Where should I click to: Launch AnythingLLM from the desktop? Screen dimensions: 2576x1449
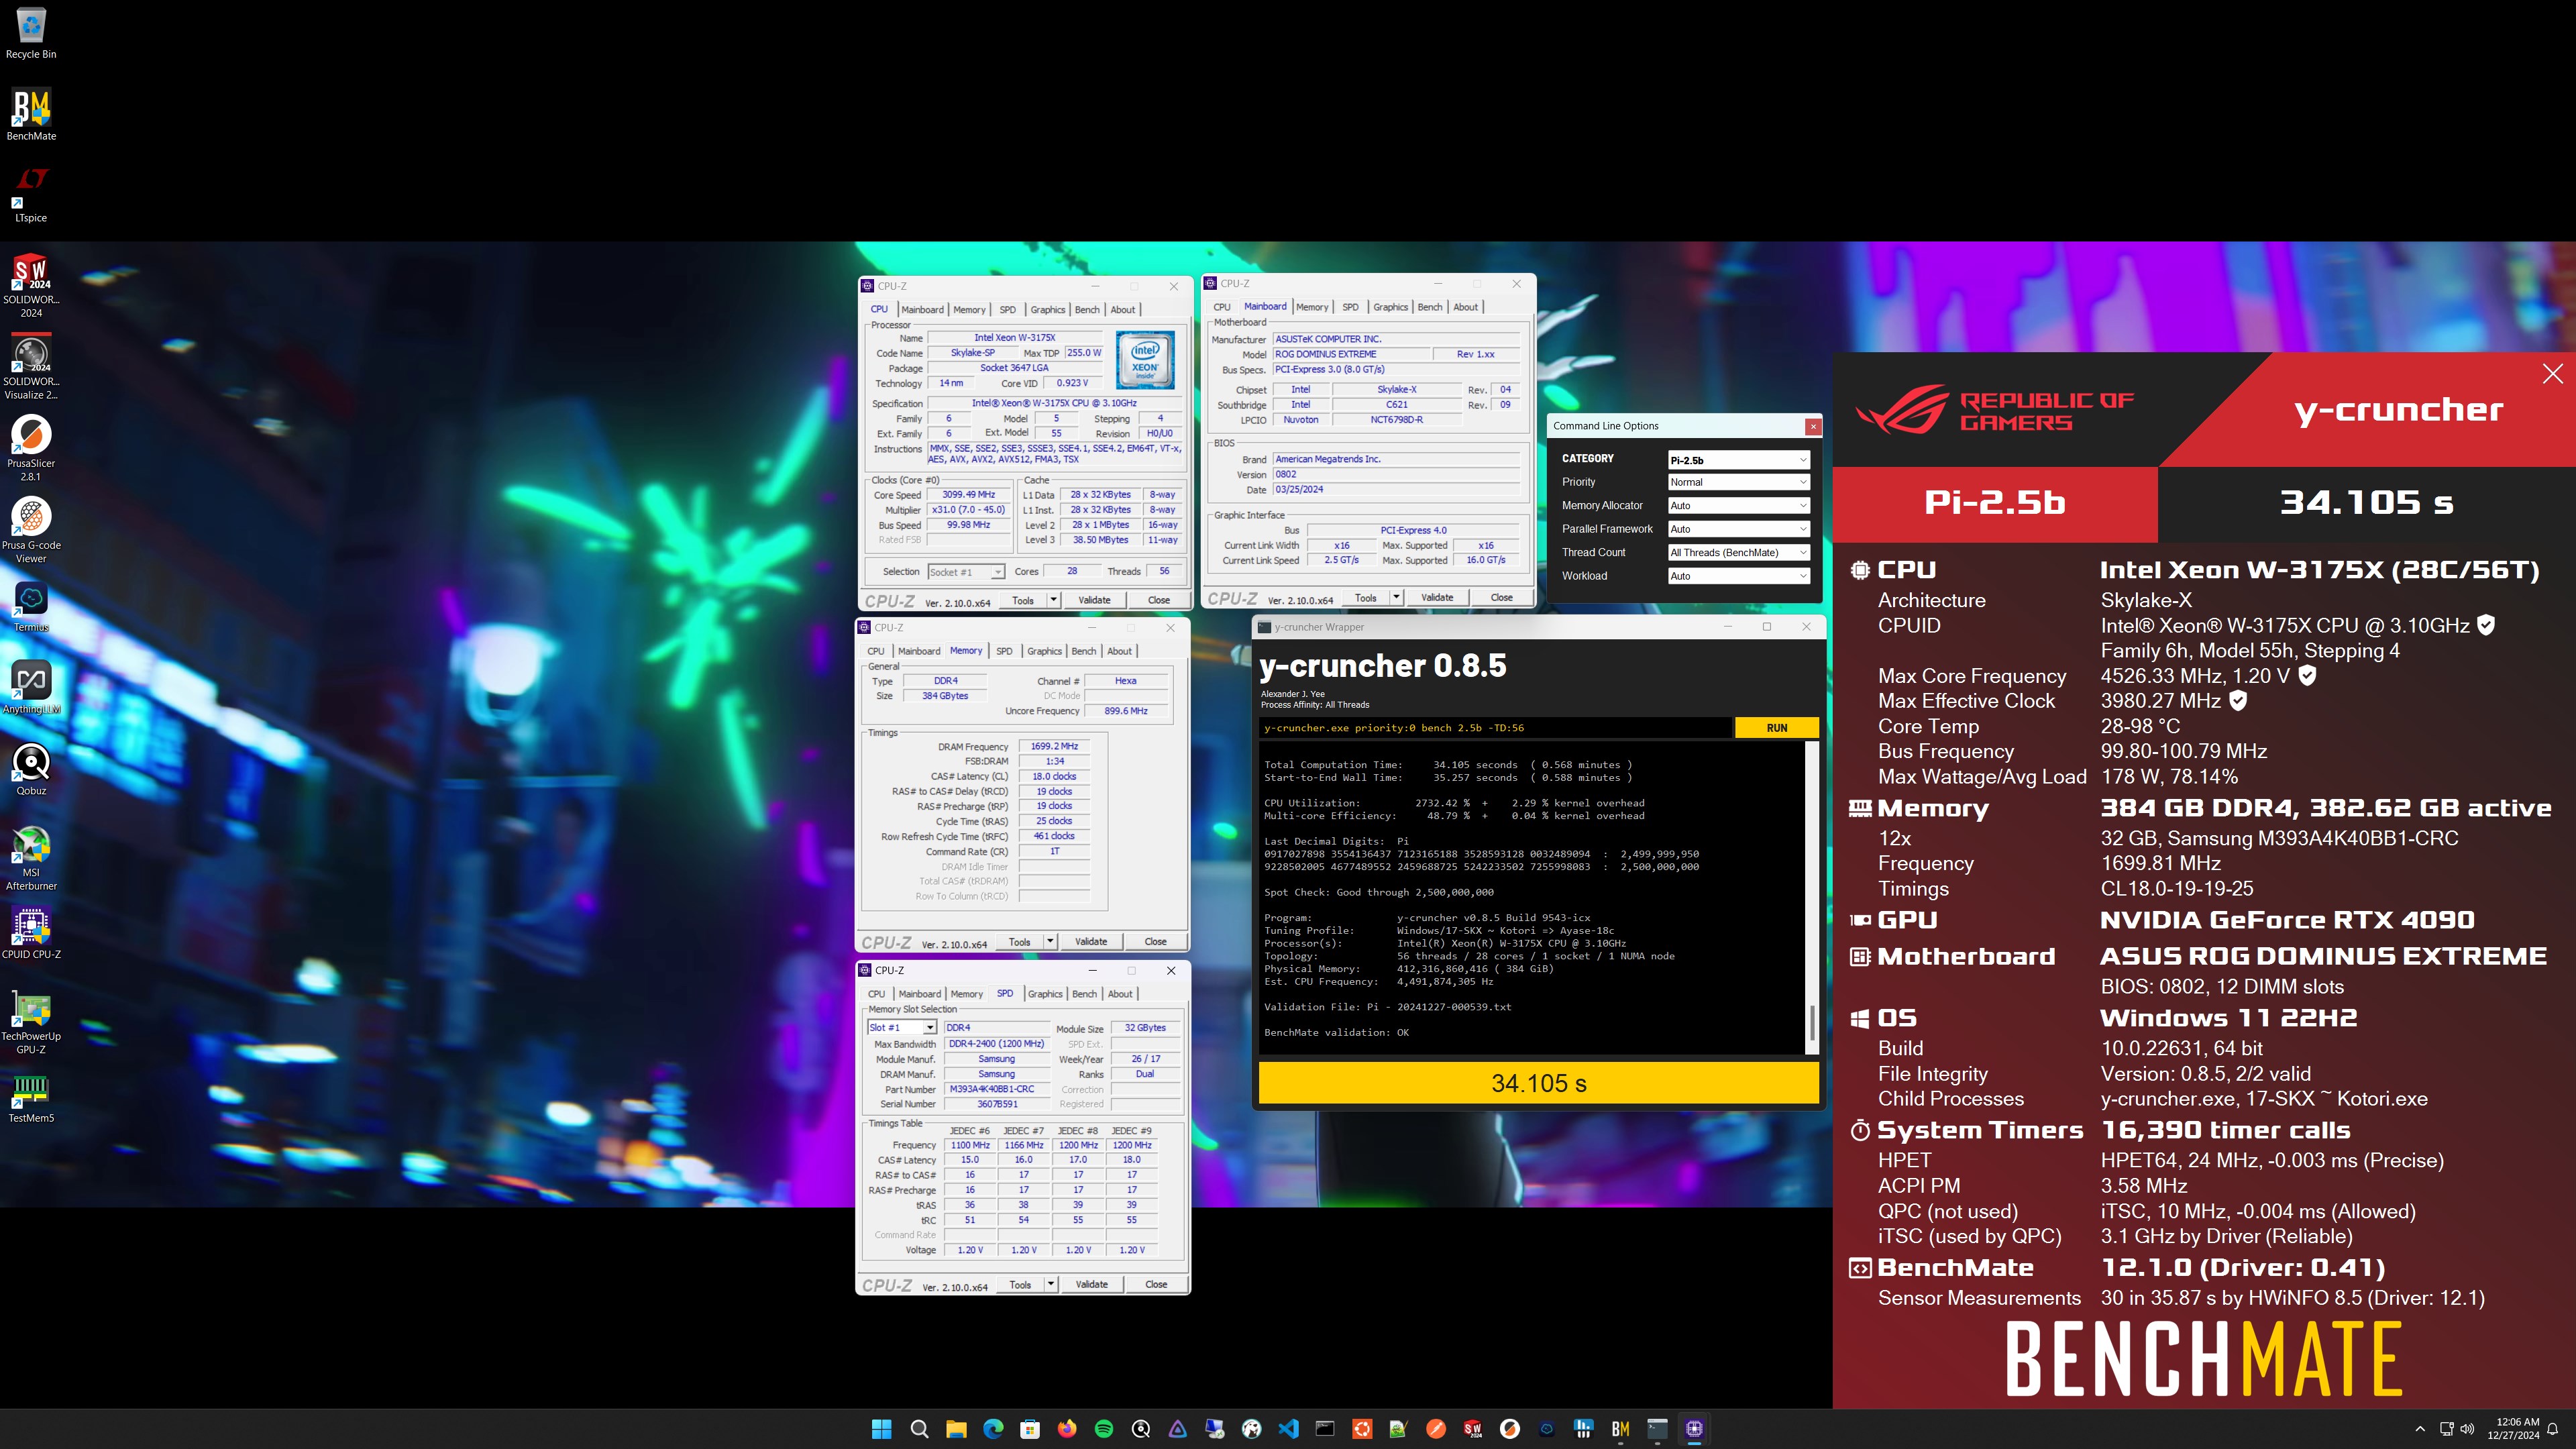pos(31,688)
